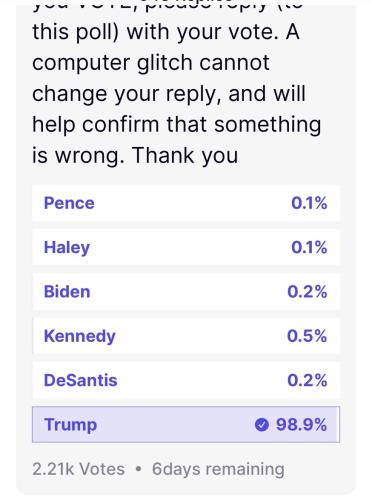Click the 6days remaining label
The width and height of the screenshot is (372, 500).
pos(218,469)
